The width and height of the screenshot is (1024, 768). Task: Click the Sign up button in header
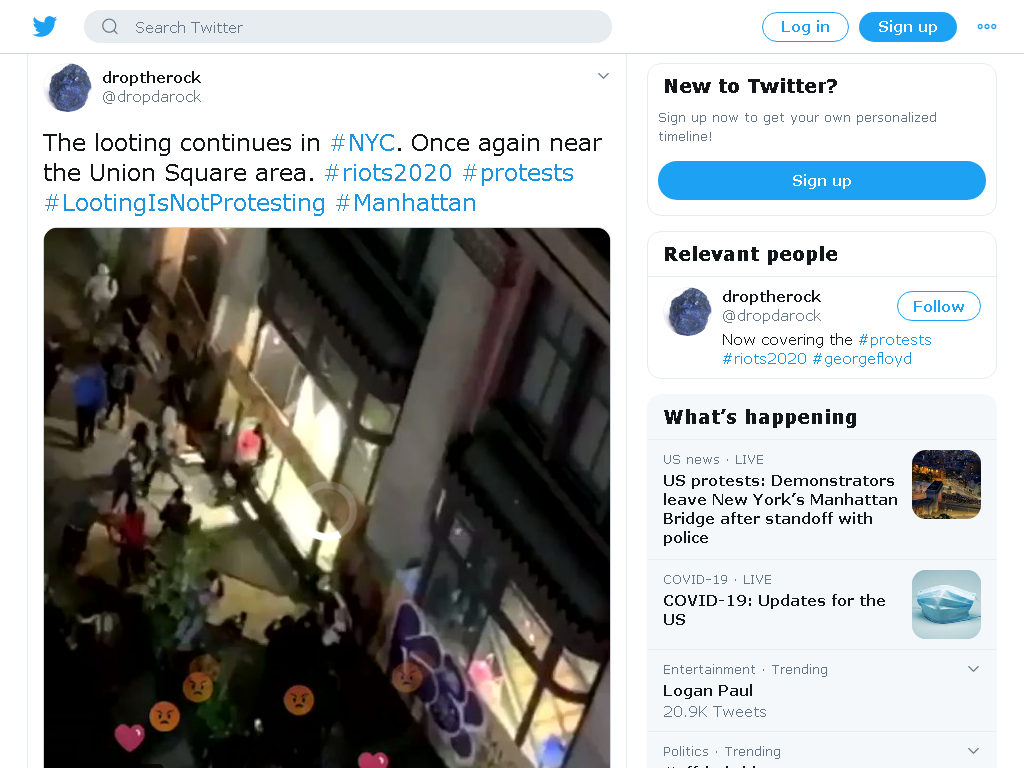907,27
